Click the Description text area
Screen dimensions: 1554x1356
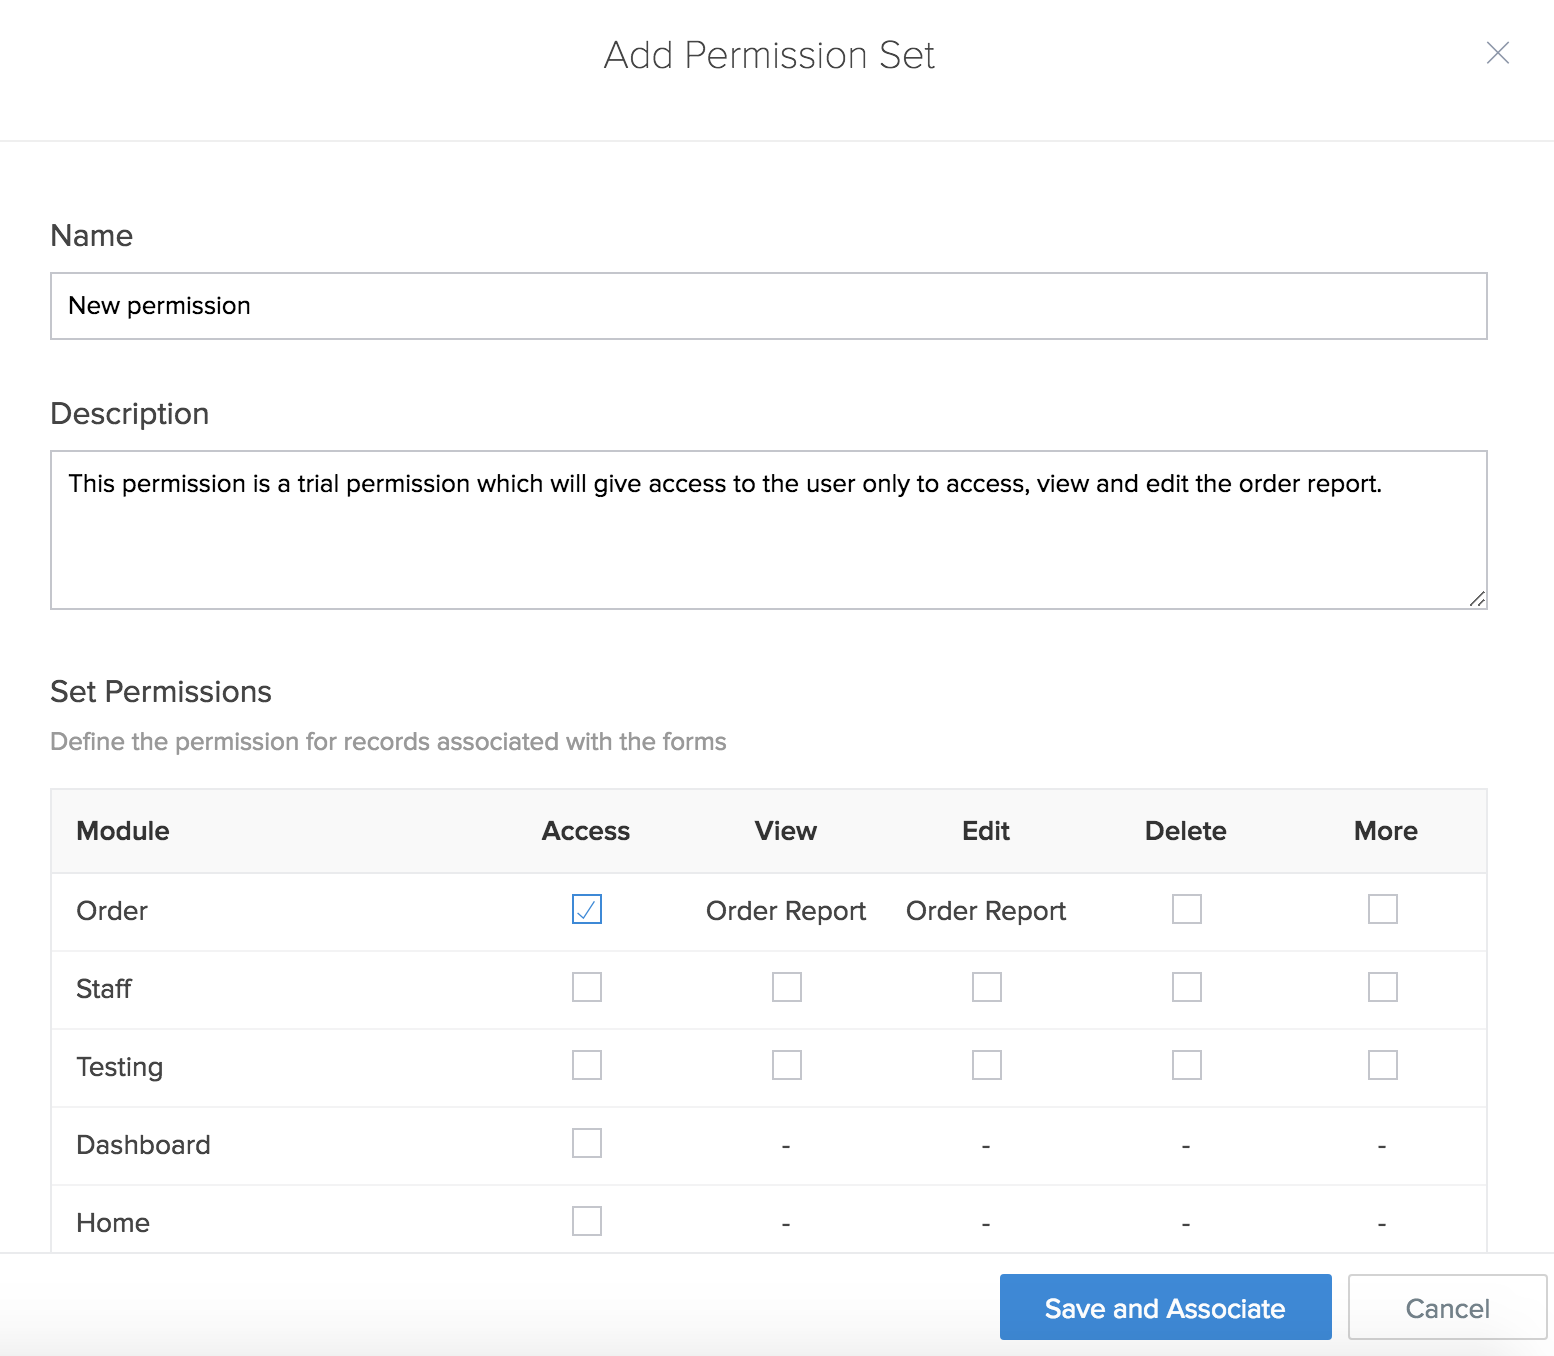768,530
